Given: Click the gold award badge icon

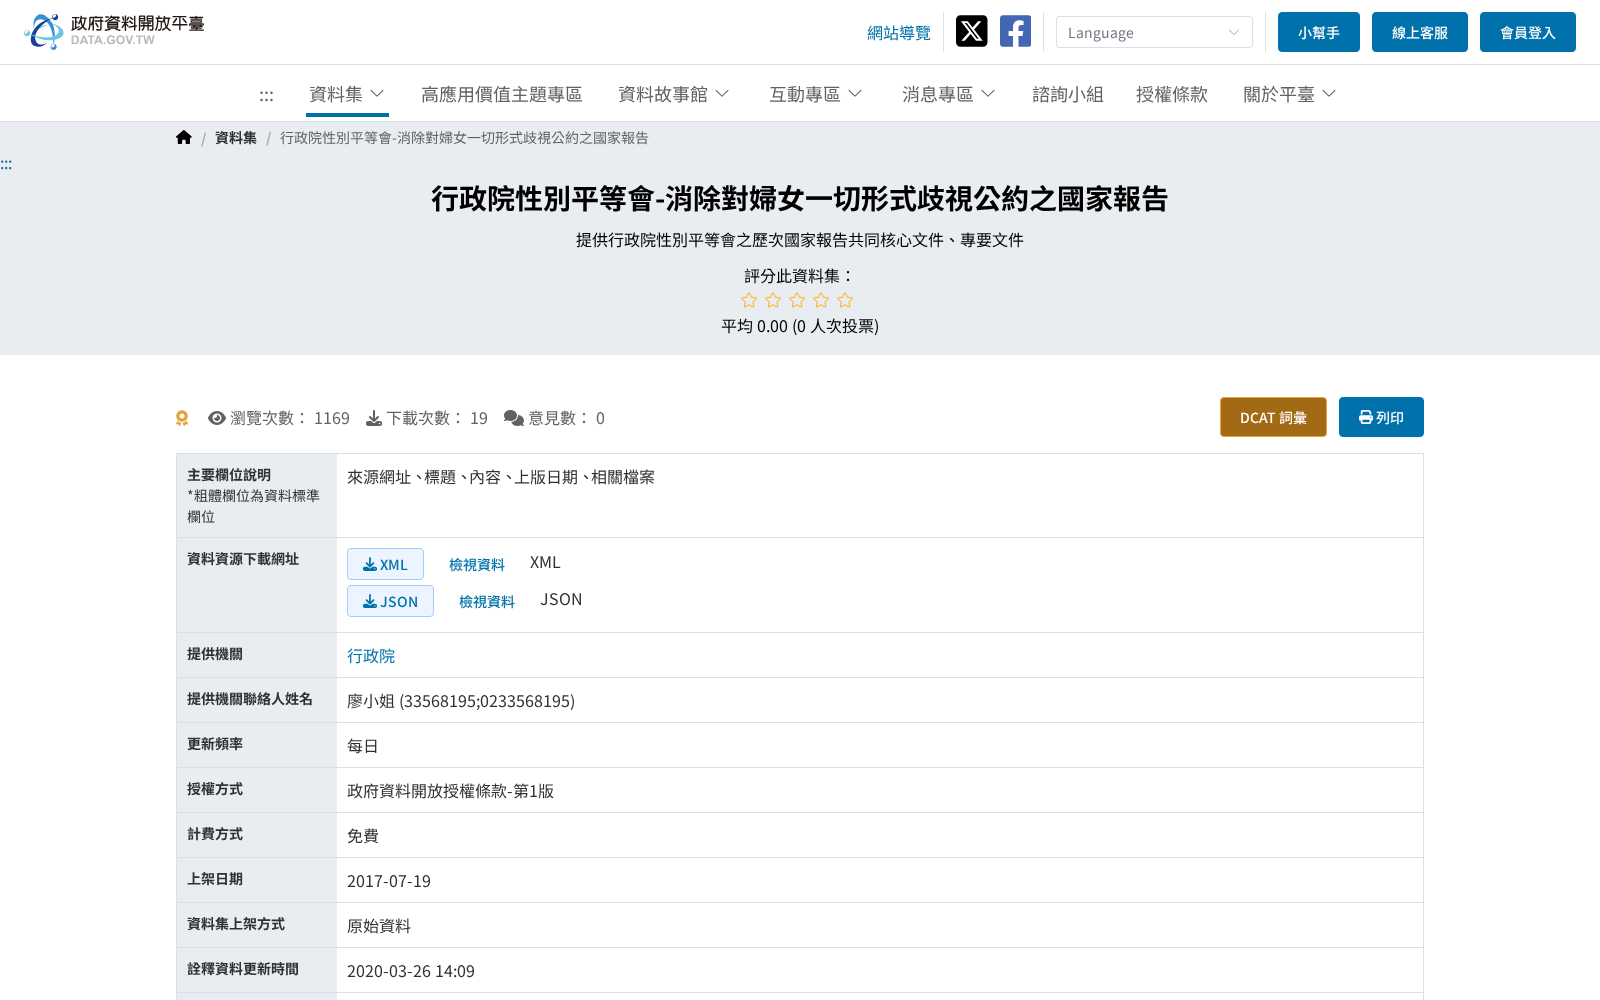Looking at the screenshot, I should click(182, 418).
